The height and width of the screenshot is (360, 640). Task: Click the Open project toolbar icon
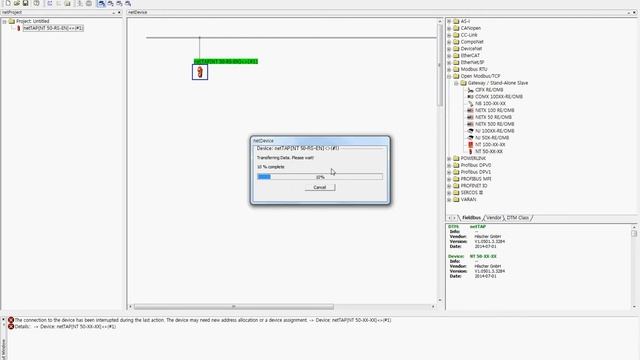17,3
